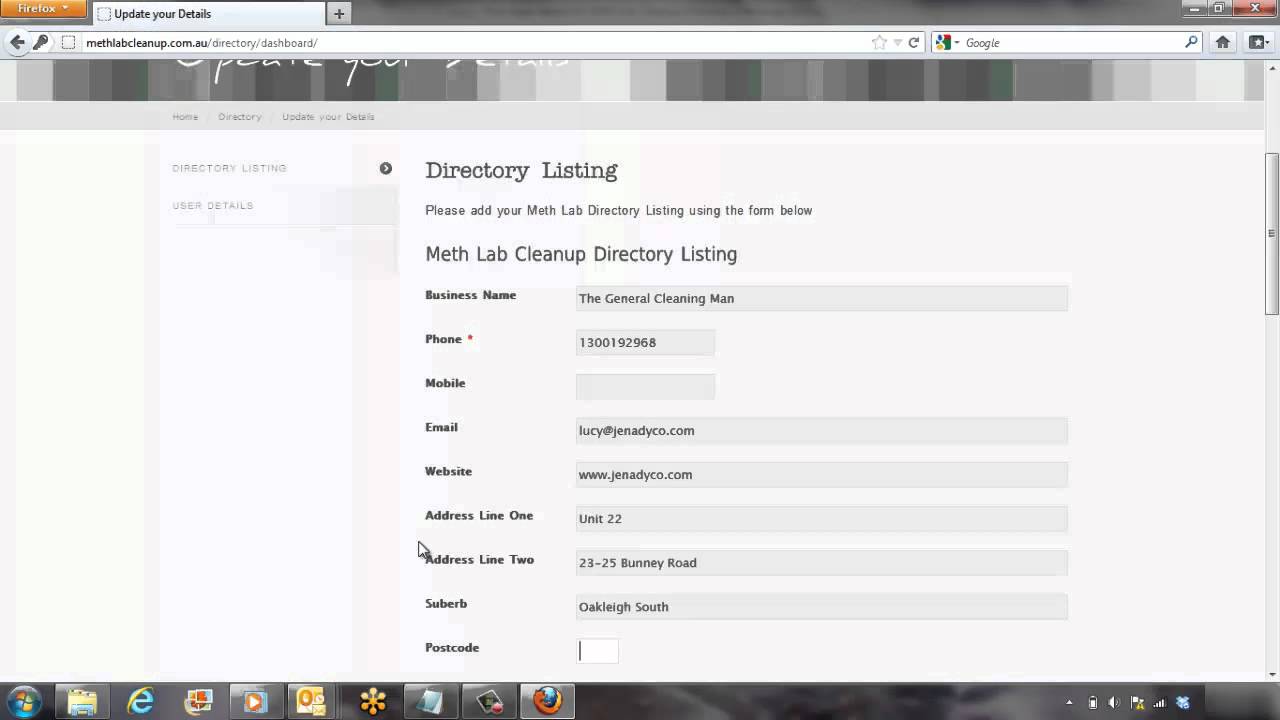Click the "Update your Details" breadcrumb
The width and height of the screenshot is (1280, 720).
pyautogui.click(x=328, y=117)
